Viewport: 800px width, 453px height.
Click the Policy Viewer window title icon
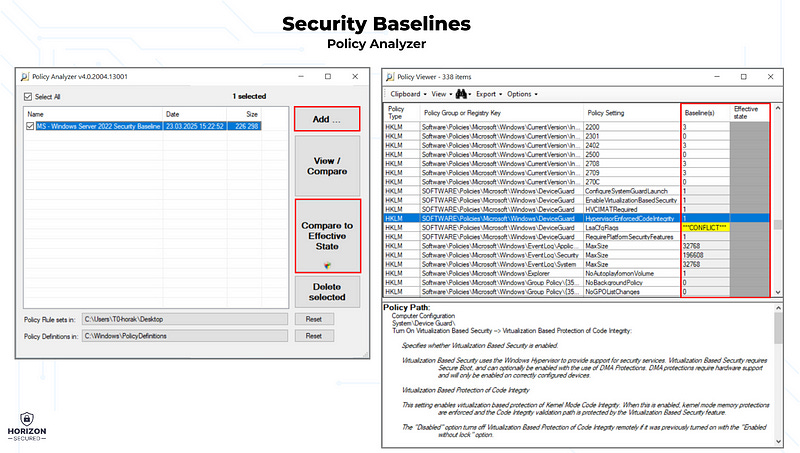390,77
